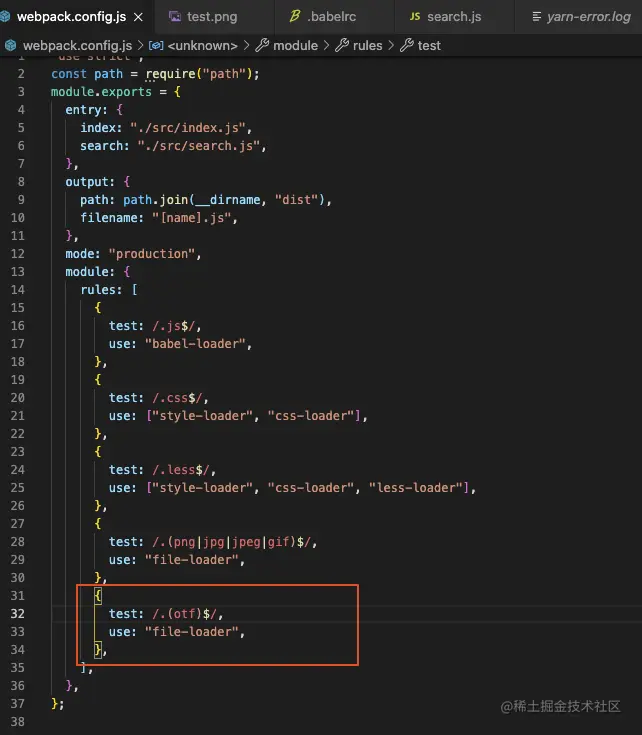Select module in the breadcrumb path
642x735 pixels.
[x=295, y=45]
